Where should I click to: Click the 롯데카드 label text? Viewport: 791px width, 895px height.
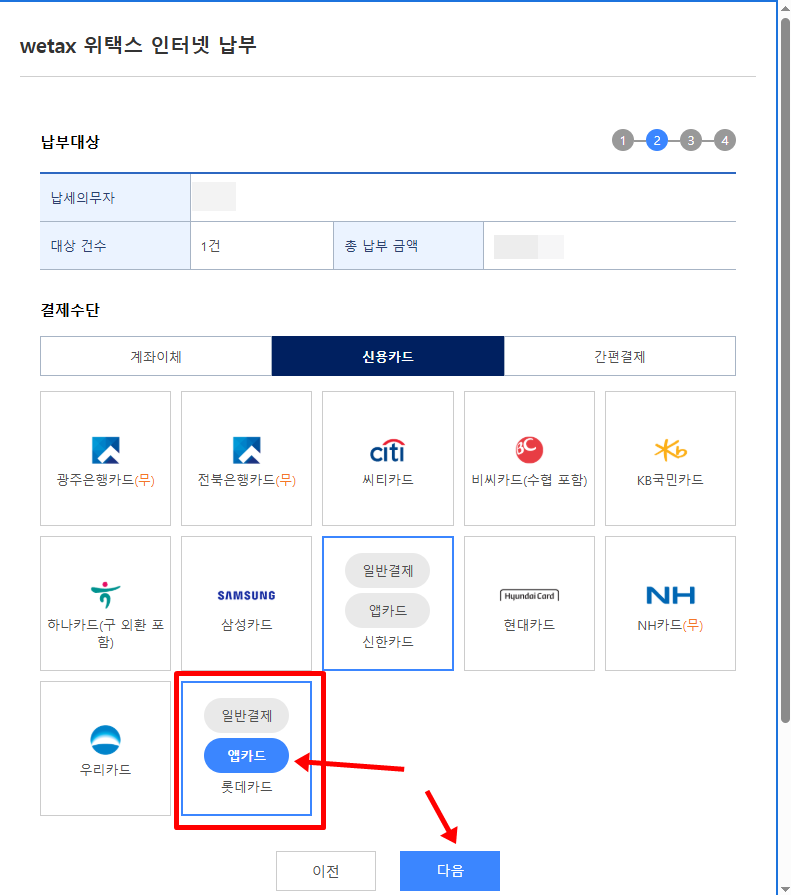coord(247,787)
